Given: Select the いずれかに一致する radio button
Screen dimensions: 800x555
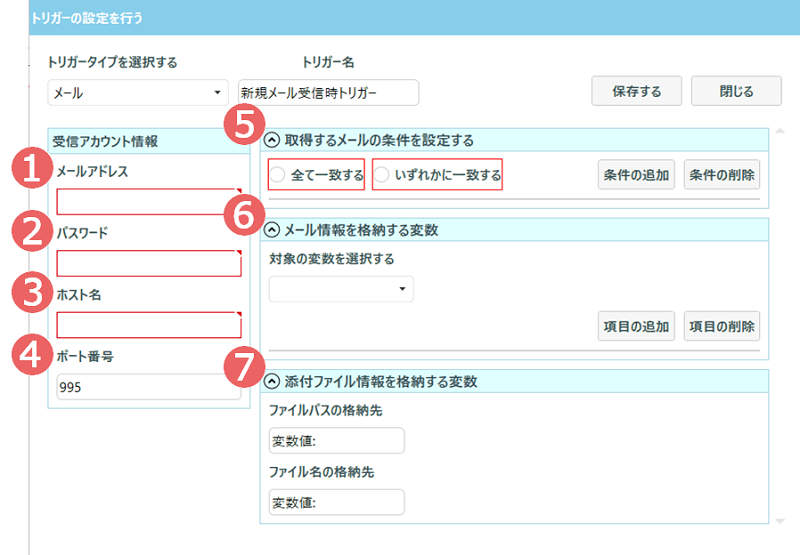Looking at the screenshot, I should click(x=381, y=175).
